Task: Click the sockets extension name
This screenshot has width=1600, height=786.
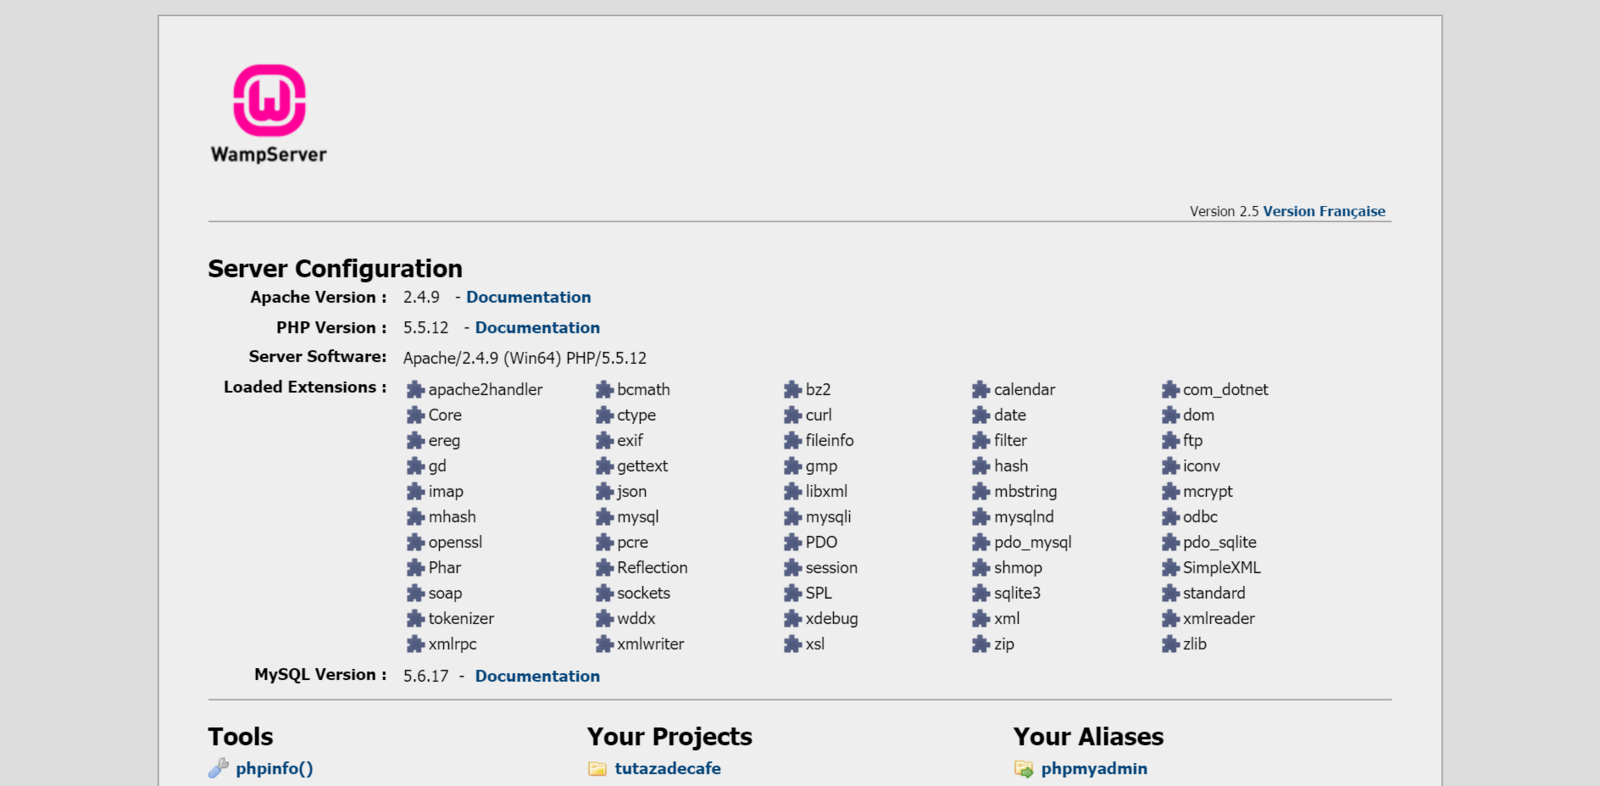Action: (x=643, y=593)
